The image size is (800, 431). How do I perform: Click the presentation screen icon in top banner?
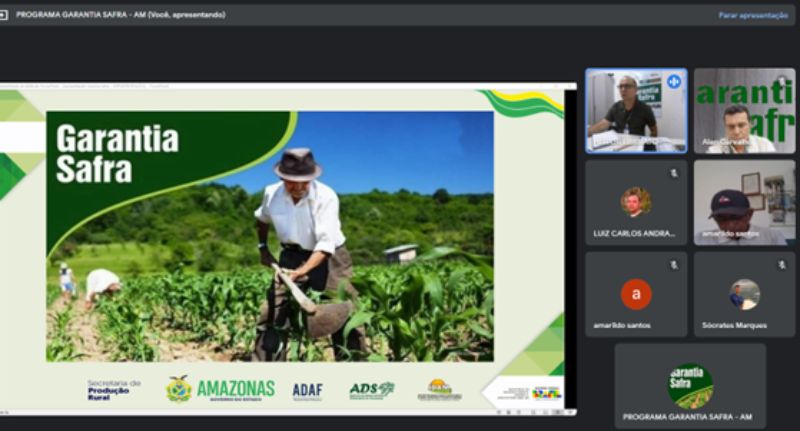[4, 15]
